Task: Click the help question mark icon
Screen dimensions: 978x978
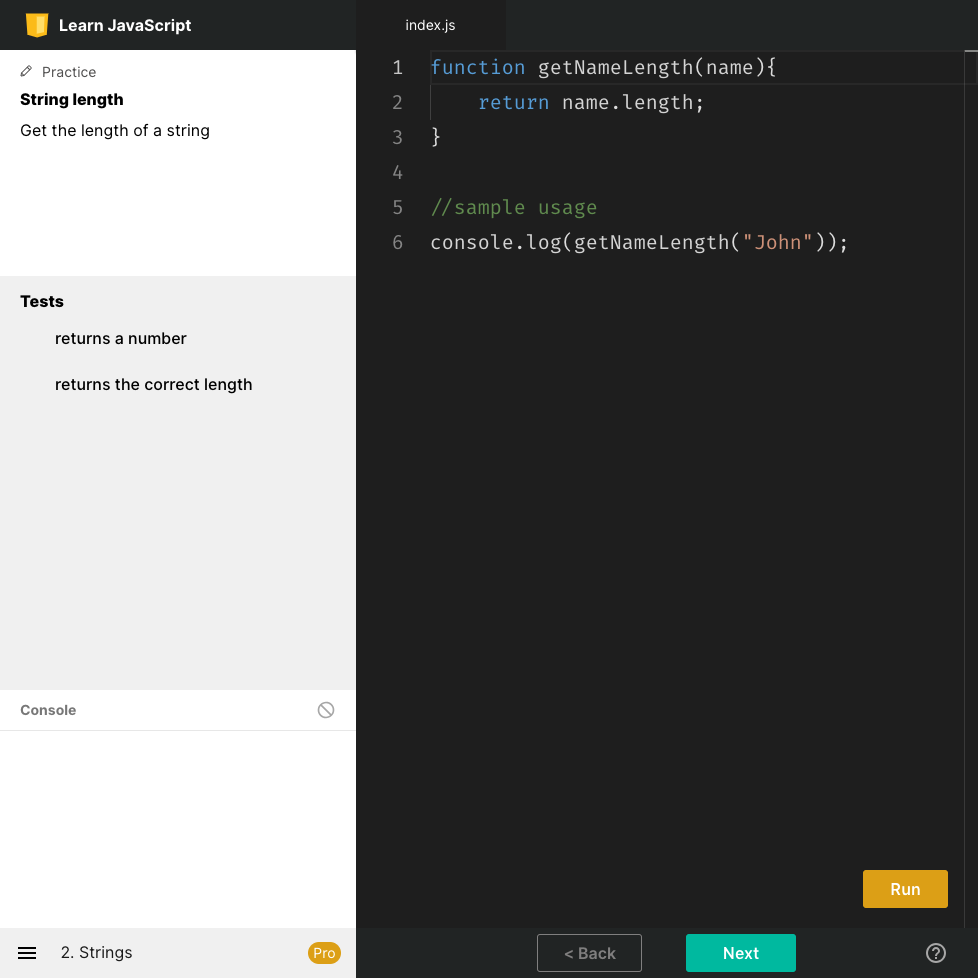Action: 936,952
